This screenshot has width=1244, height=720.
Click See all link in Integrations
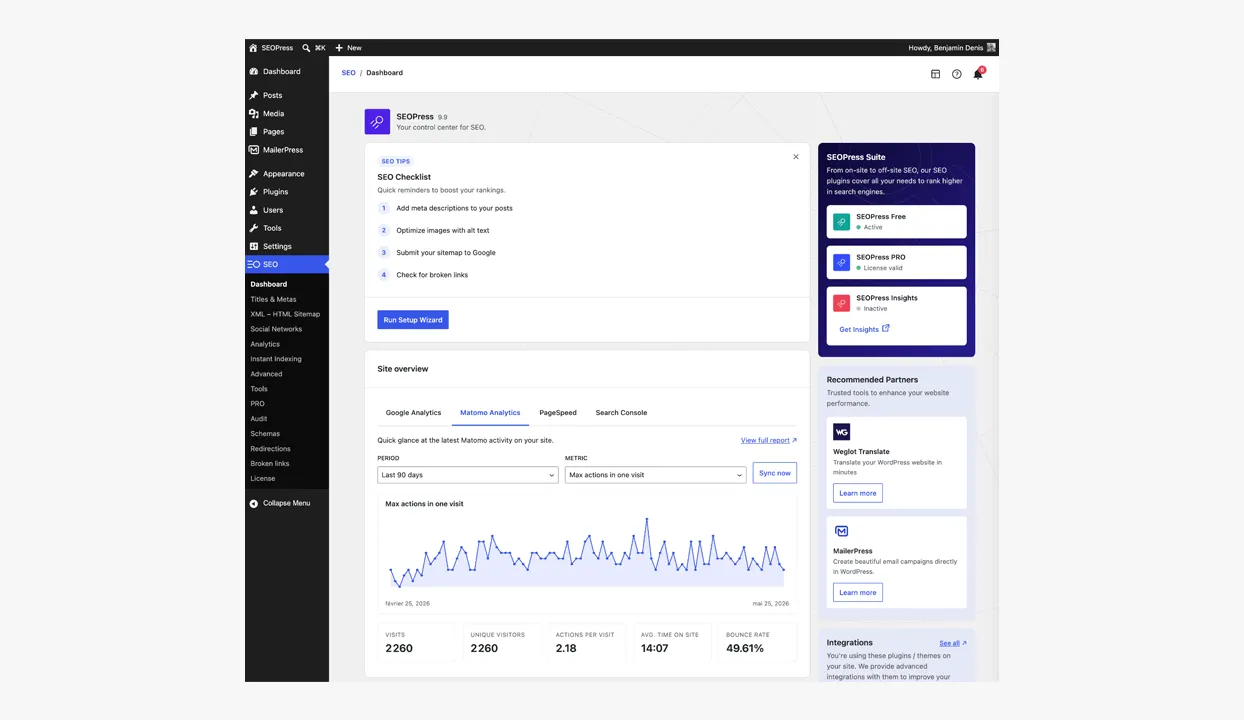pyautogui.click(x=953, y=643)
